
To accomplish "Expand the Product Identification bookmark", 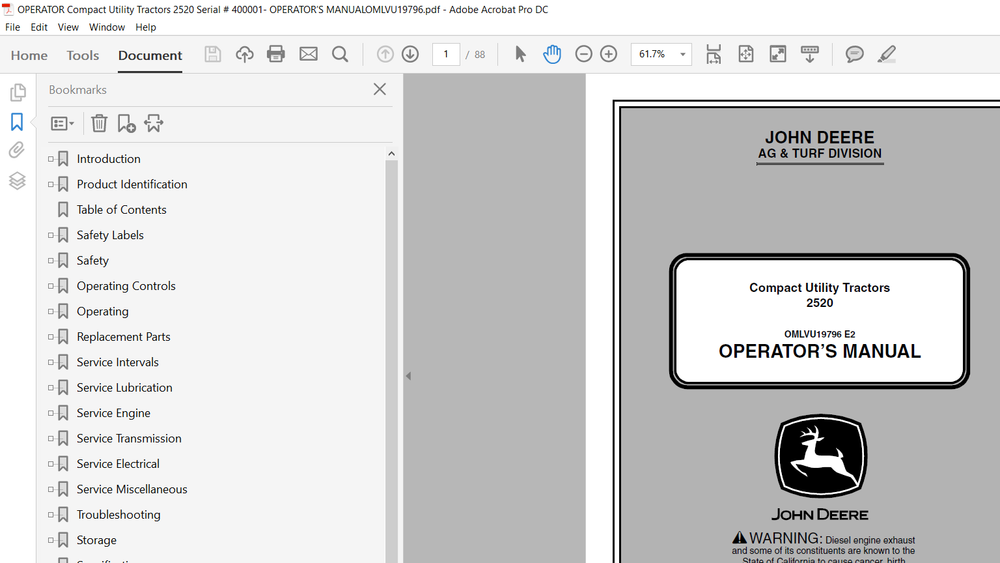I will [x=51, y=184].
